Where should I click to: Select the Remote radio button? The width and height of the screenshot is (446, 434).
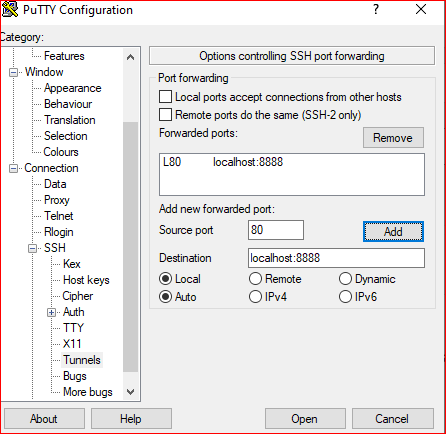click(255, 279)
